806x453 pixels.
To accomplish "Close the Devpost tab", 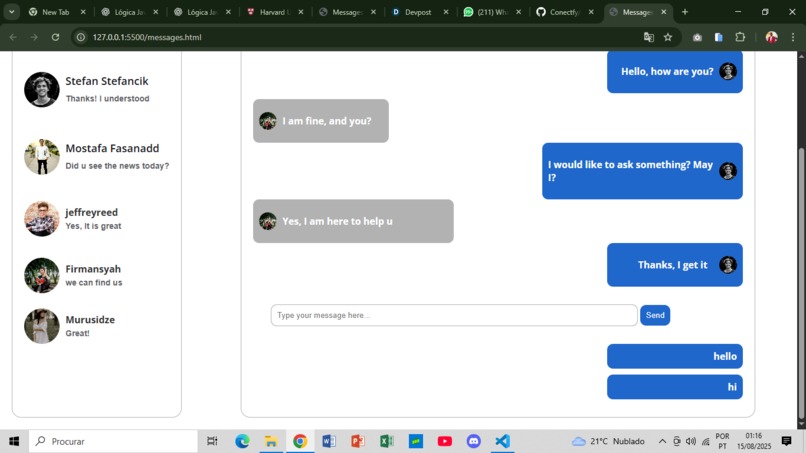I will pyautogui.click(x=446, y=12).
